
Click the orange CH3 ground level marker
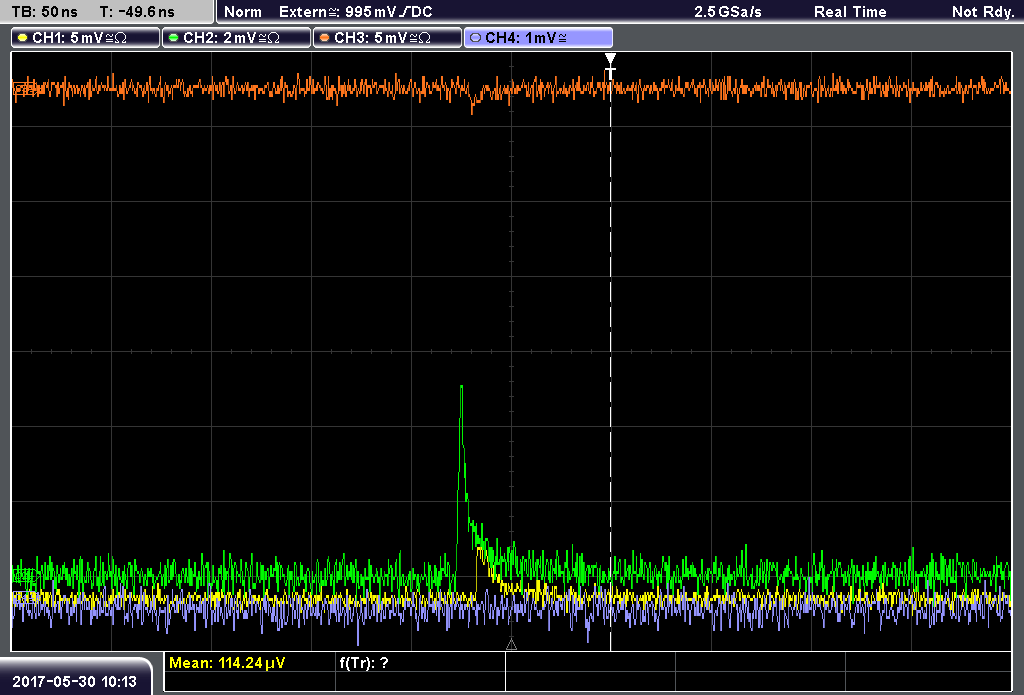click(24, 88)
